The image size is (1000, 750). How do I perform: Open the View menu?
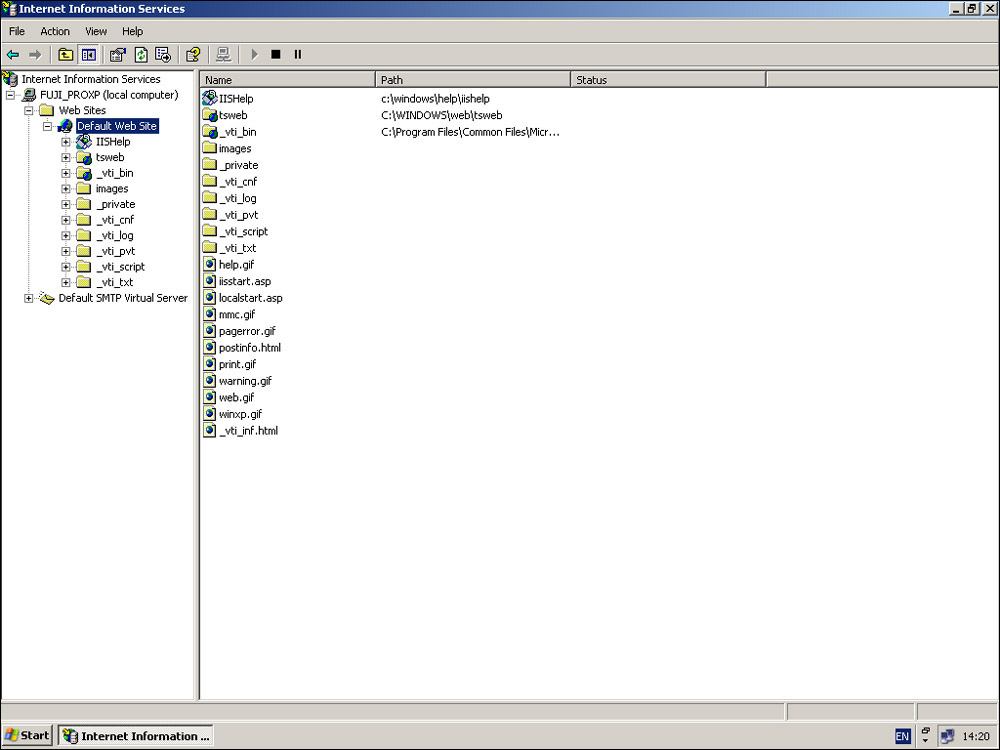[96, 32]
